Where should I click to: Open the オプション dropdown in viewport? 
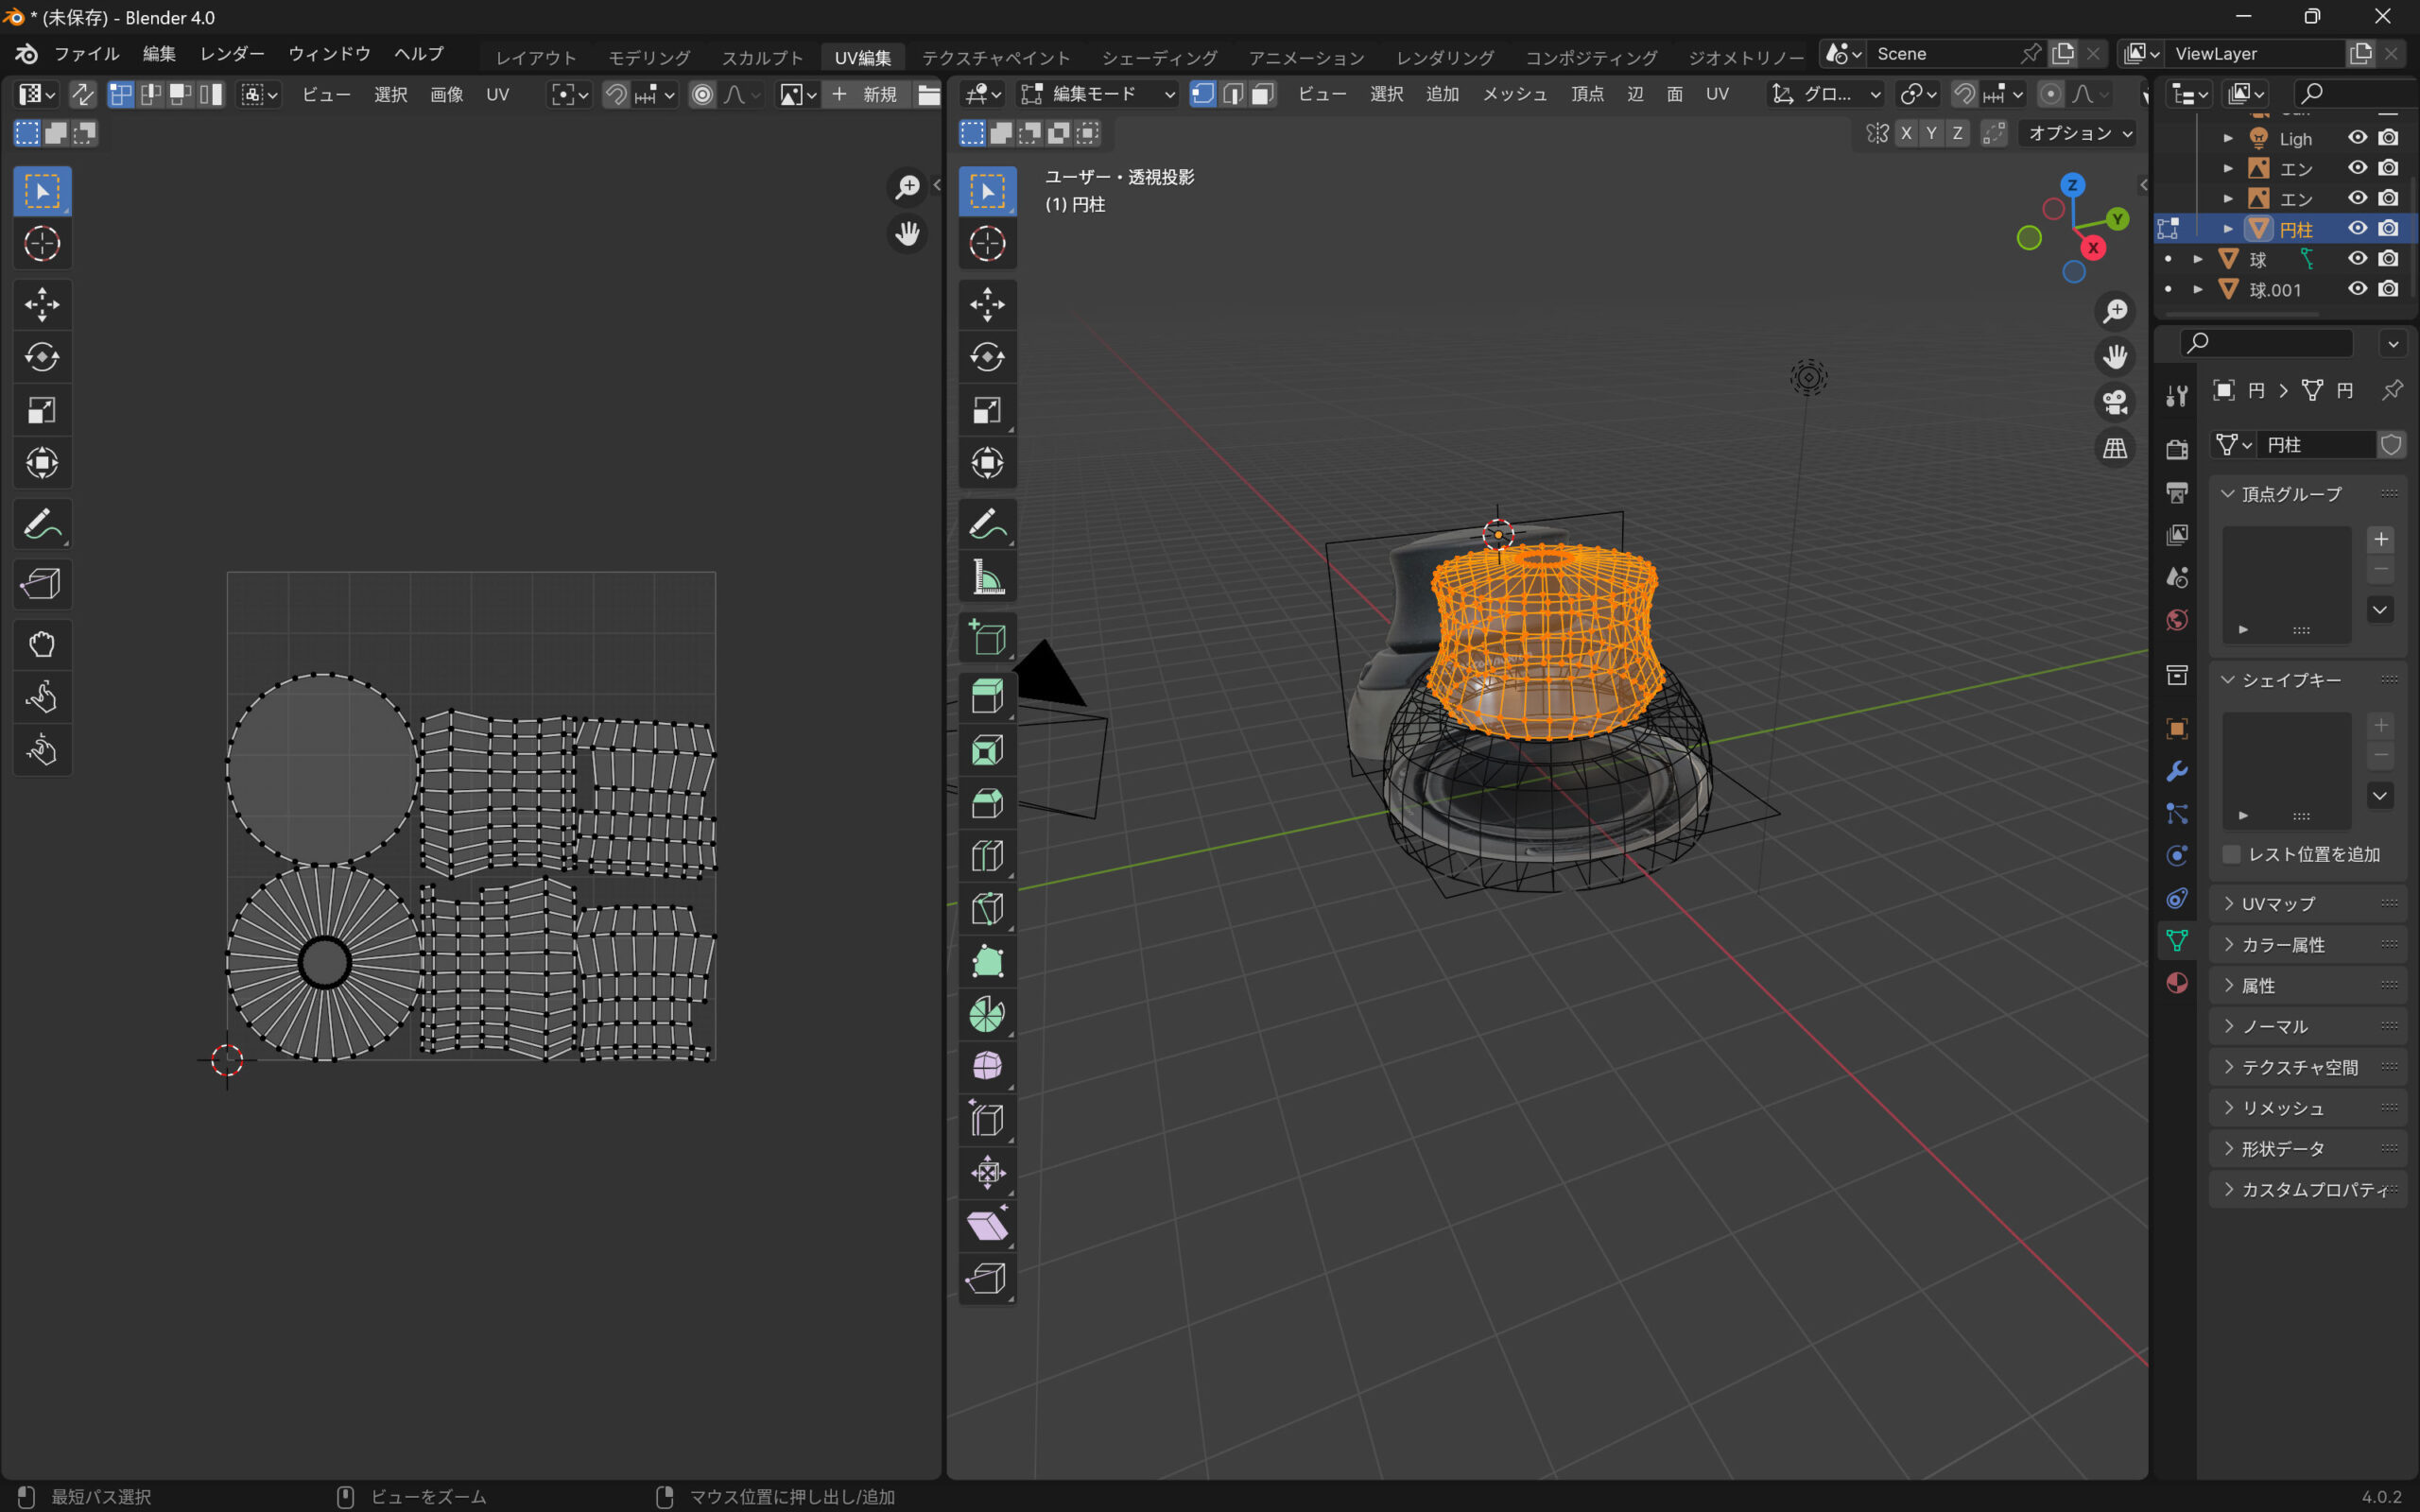tap(2079, 133)
